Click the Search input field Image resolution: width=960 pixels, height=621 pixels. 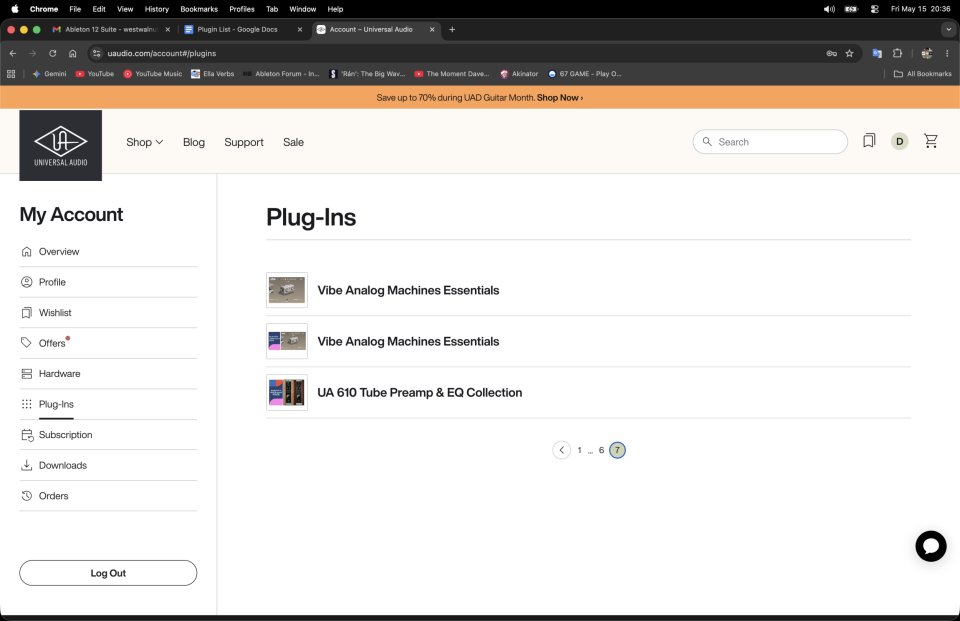pos(770,141)
